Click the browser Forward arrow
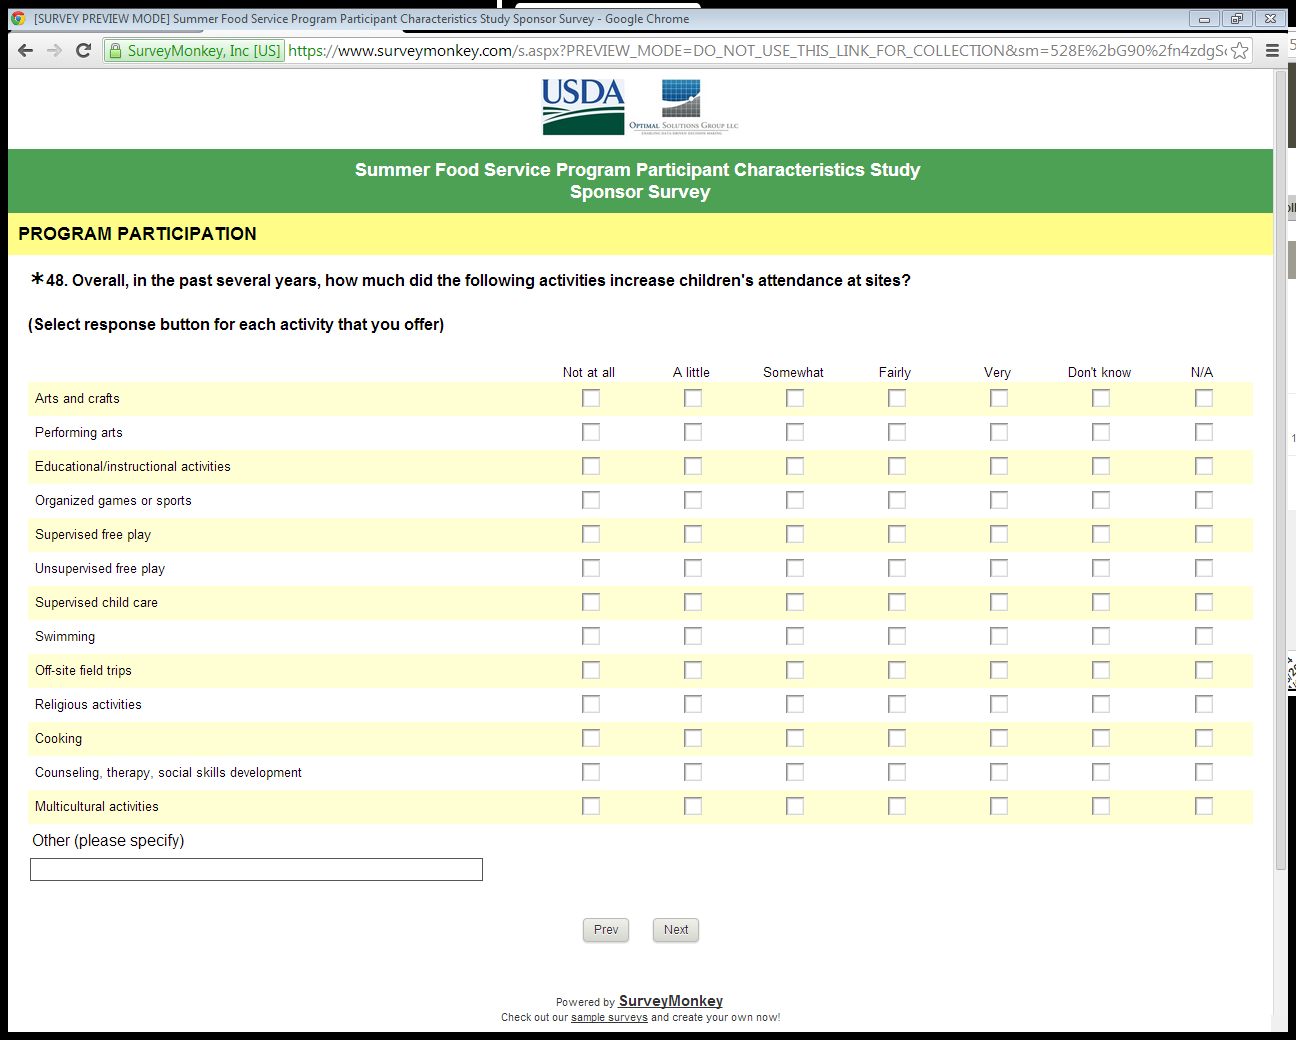This screenshot has height=1040, width=1296. [x=55, y=51]
